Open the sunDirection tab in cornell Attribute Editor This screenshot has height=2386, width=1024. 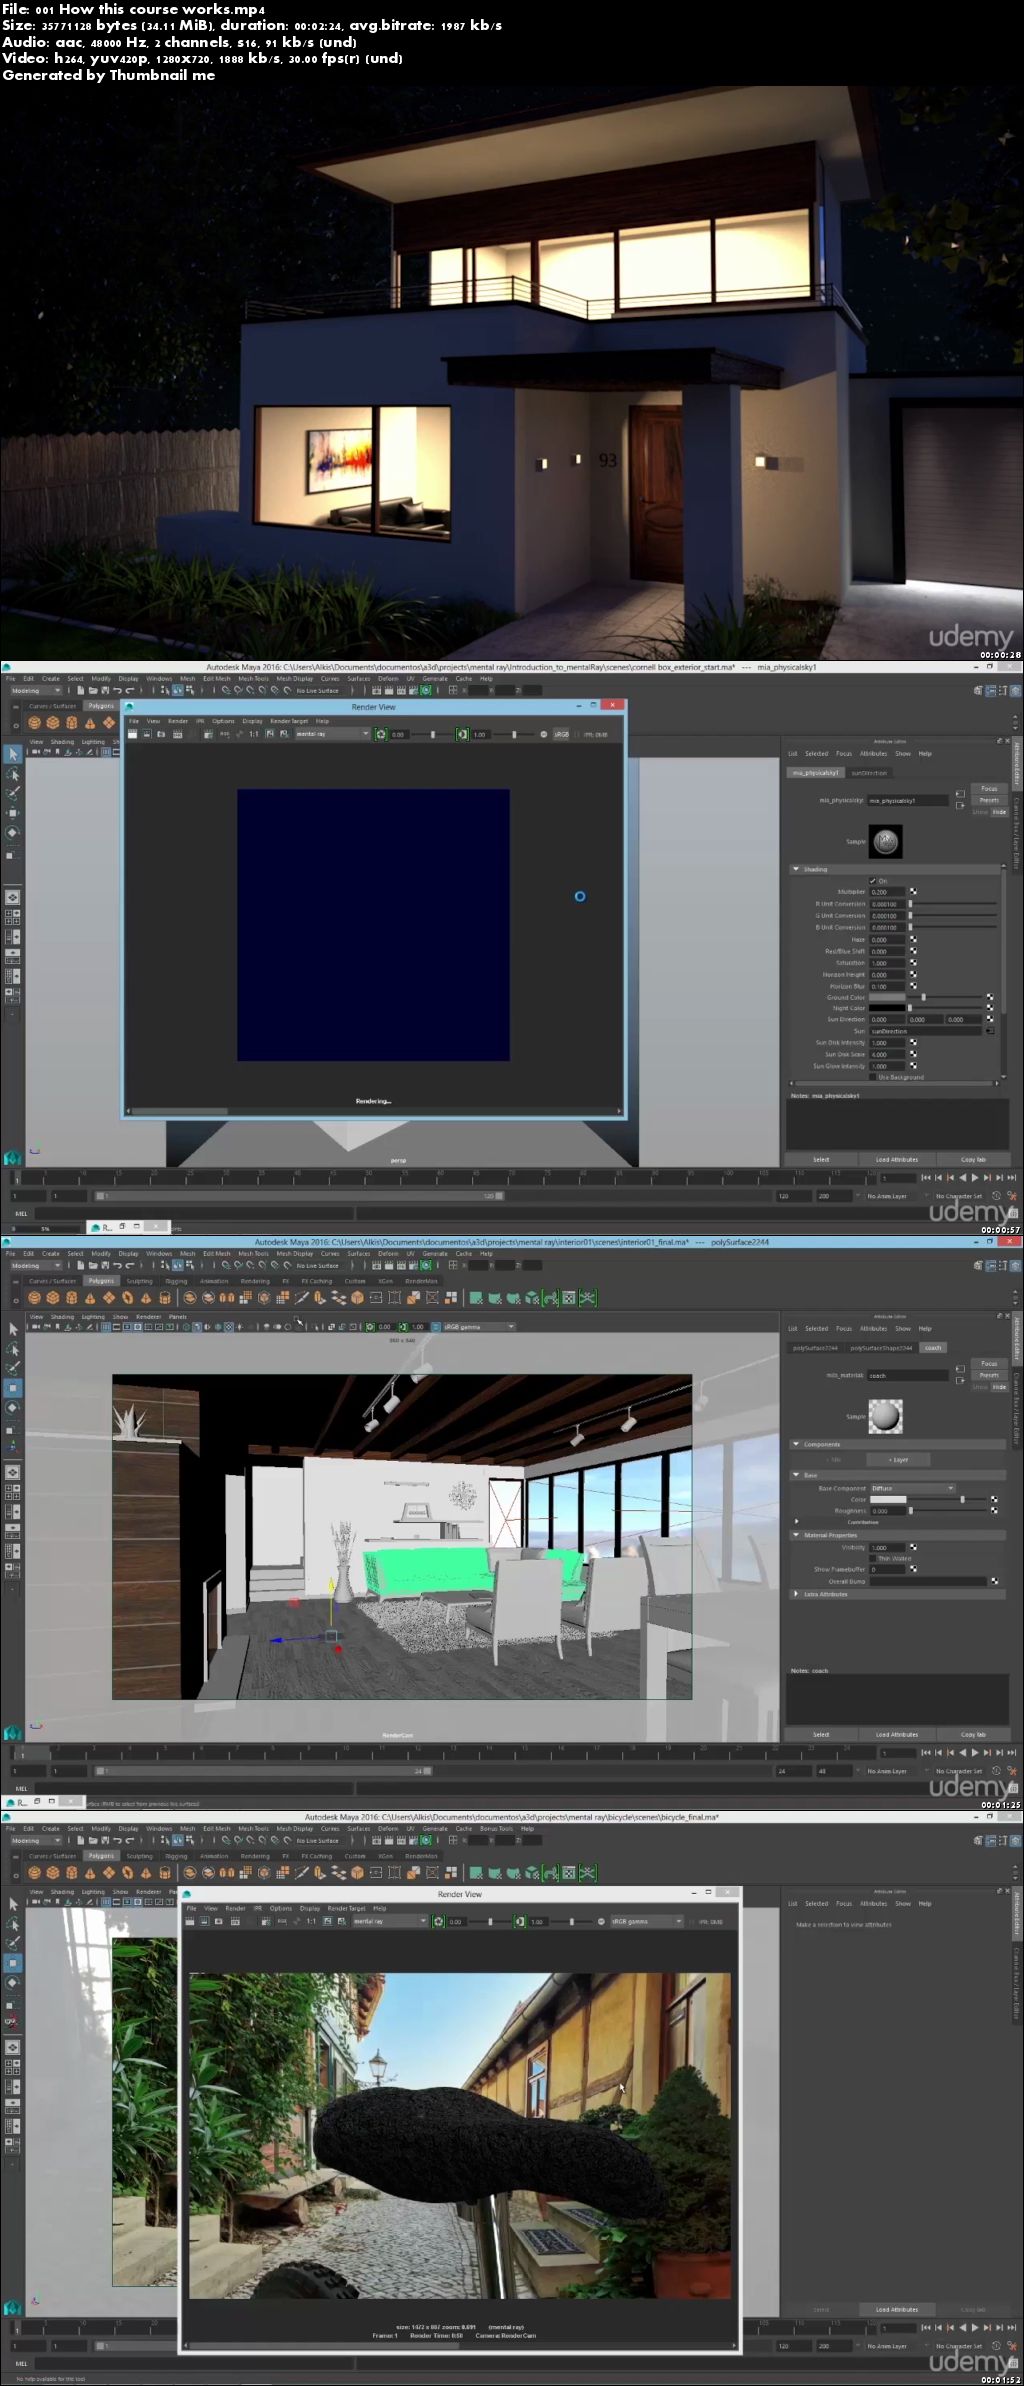coord(869,773)
